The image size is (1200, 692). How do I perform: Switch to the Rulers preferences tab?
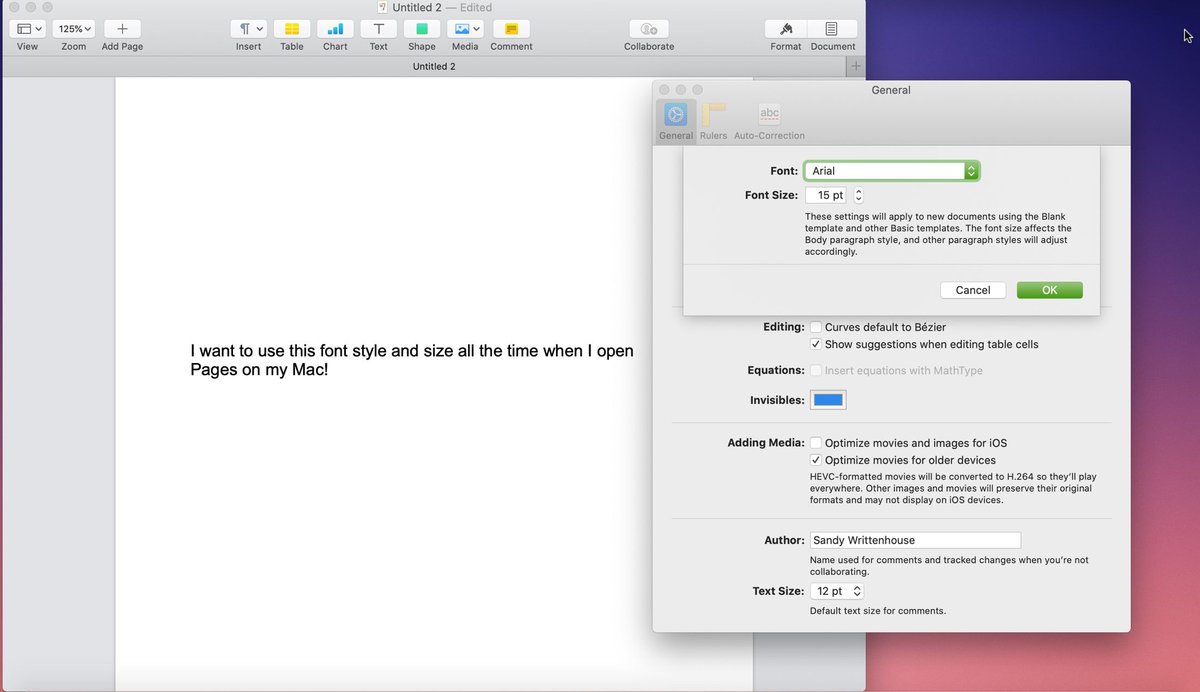pos(714,118)
